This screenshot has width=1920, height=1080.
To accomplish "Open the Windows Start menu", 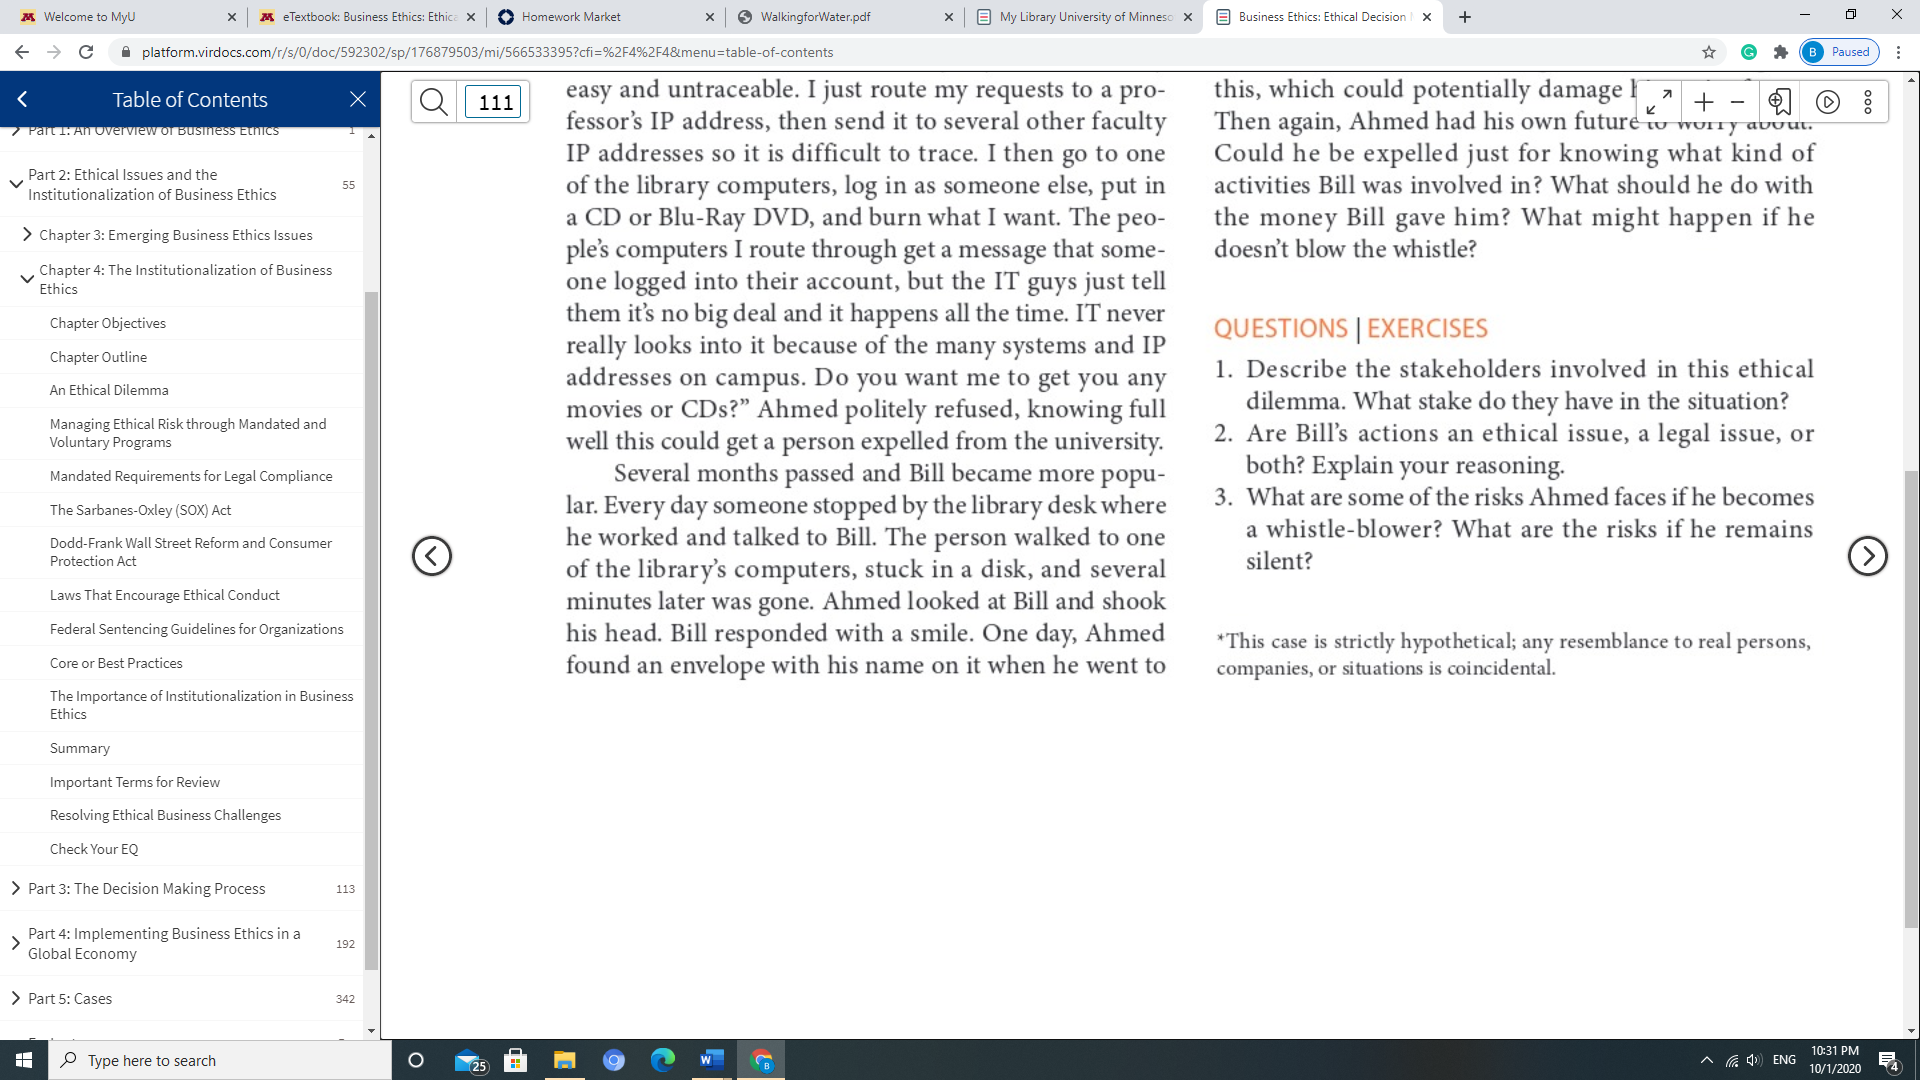I will (x=24, y=1060).
